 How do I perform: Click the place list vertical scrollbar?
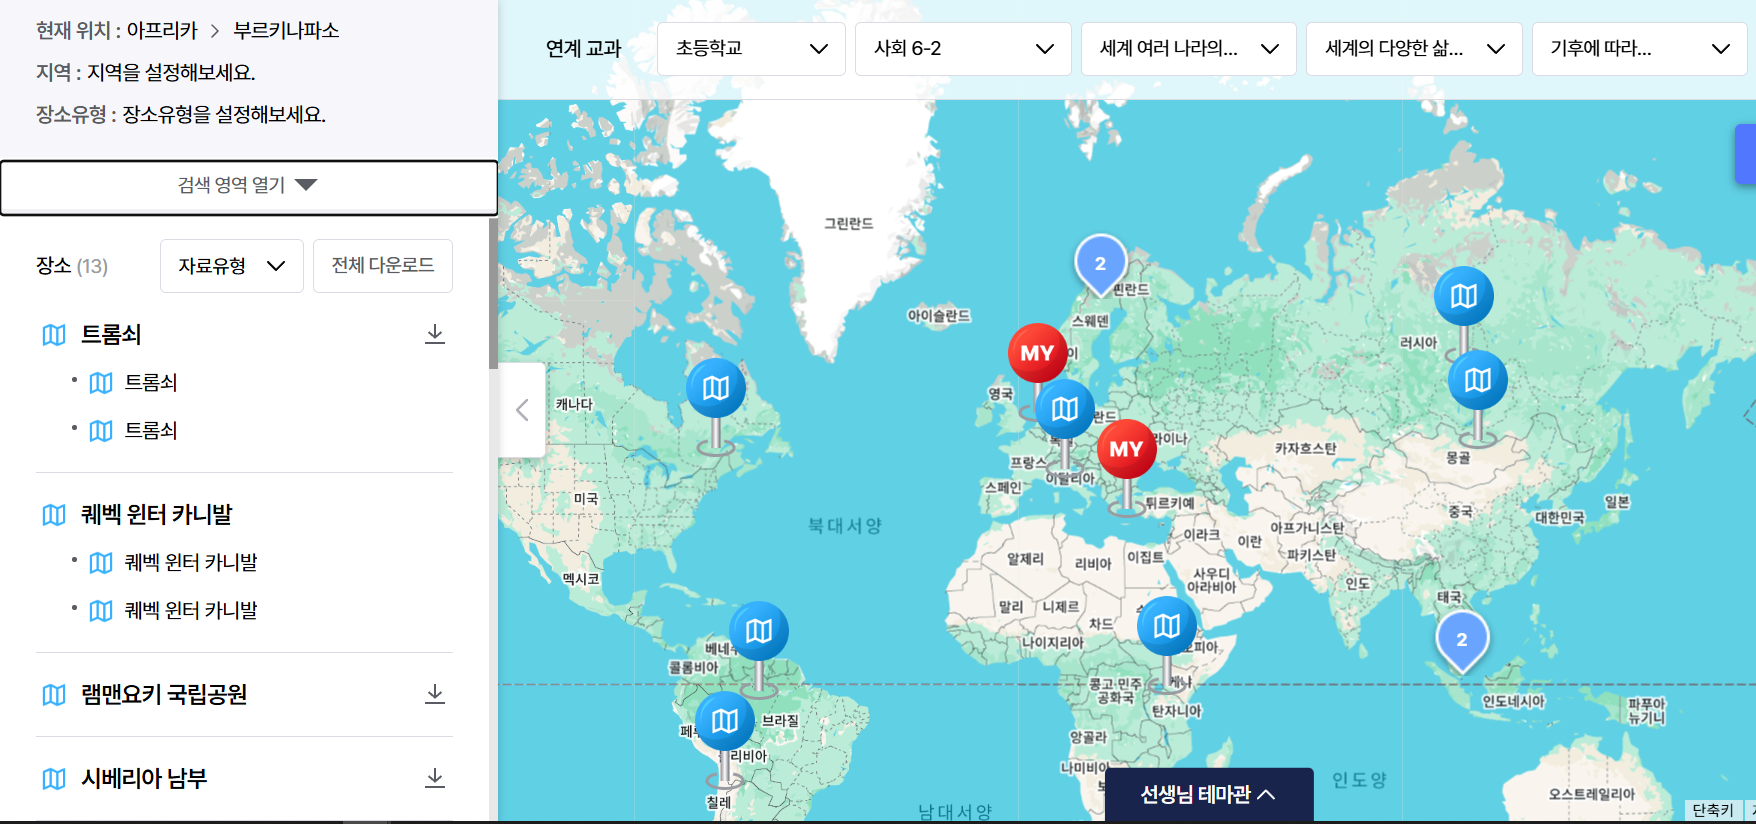[x=493, y=294]
